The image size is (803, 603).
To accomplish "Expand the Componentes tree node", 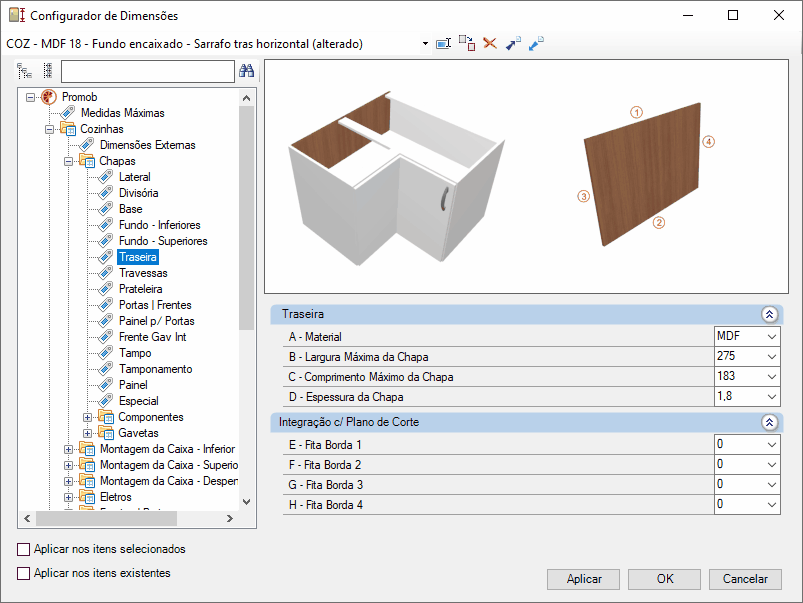I will [88, 417].
